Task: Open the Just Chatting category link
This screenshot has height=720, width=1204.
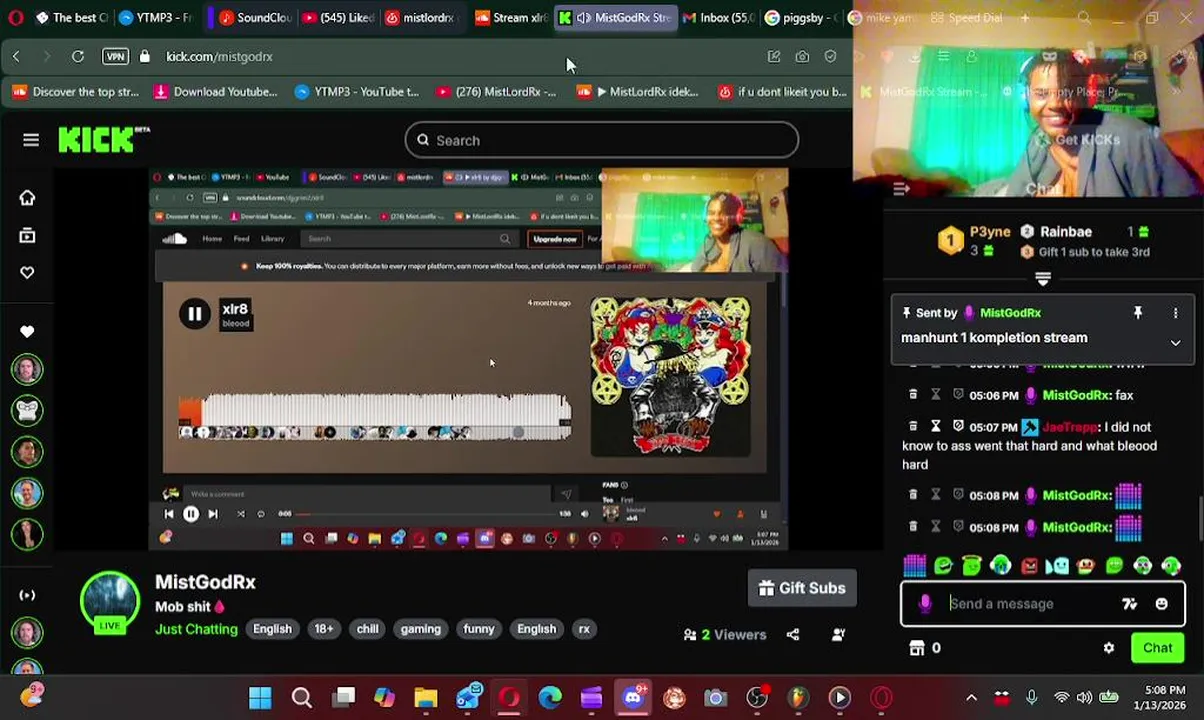Action: 196,629
